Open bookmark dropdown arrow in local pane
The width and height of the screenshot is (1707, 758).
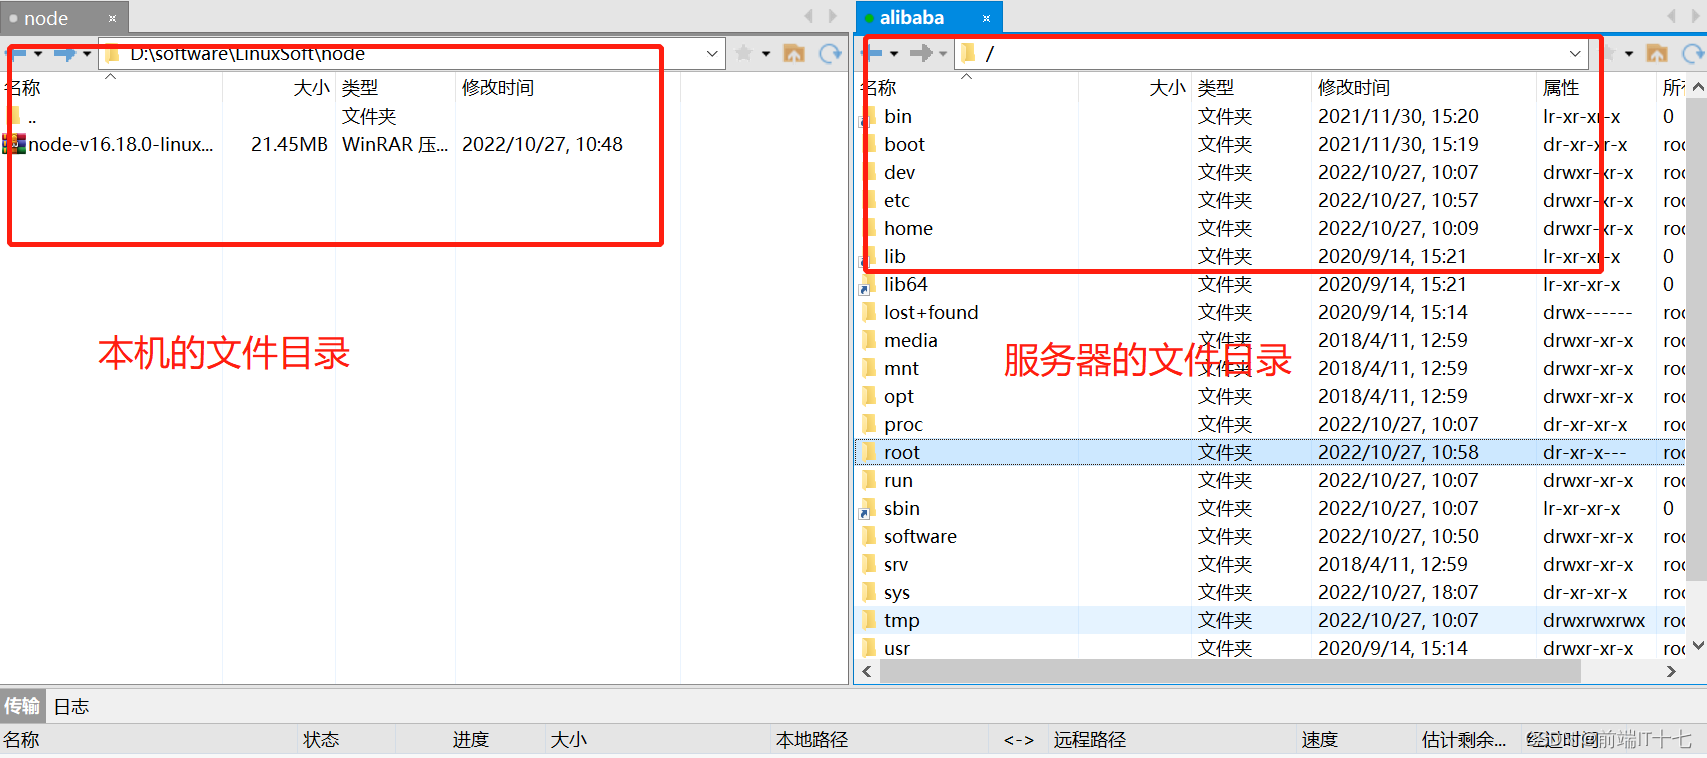pyautogui.click(x=766, y=53)
